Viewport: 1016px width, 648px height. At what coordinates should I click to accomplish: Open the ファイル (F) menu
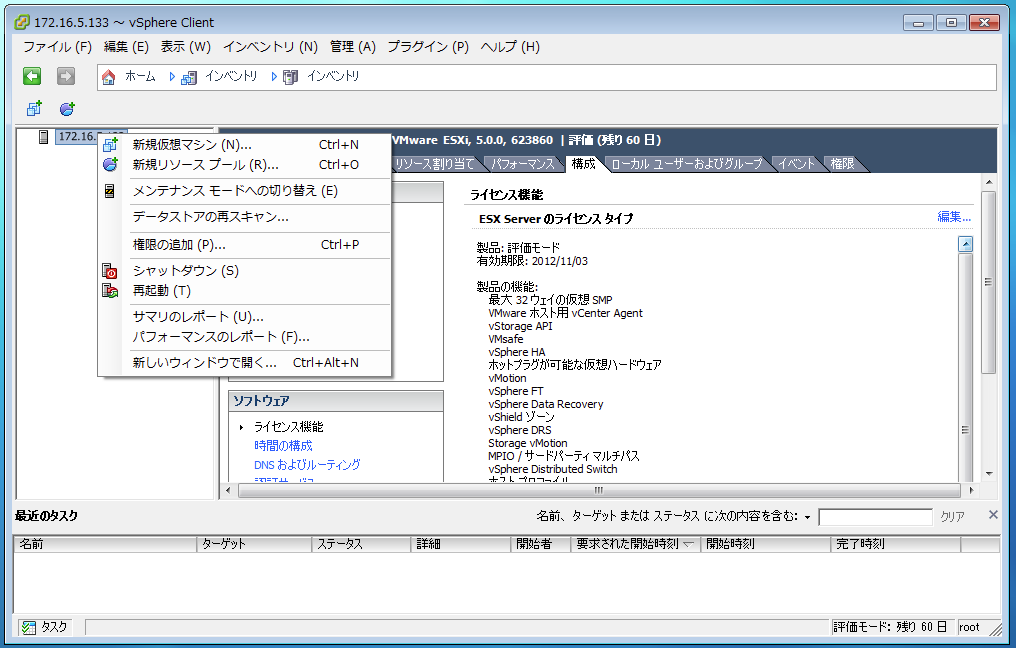point(58,47)
